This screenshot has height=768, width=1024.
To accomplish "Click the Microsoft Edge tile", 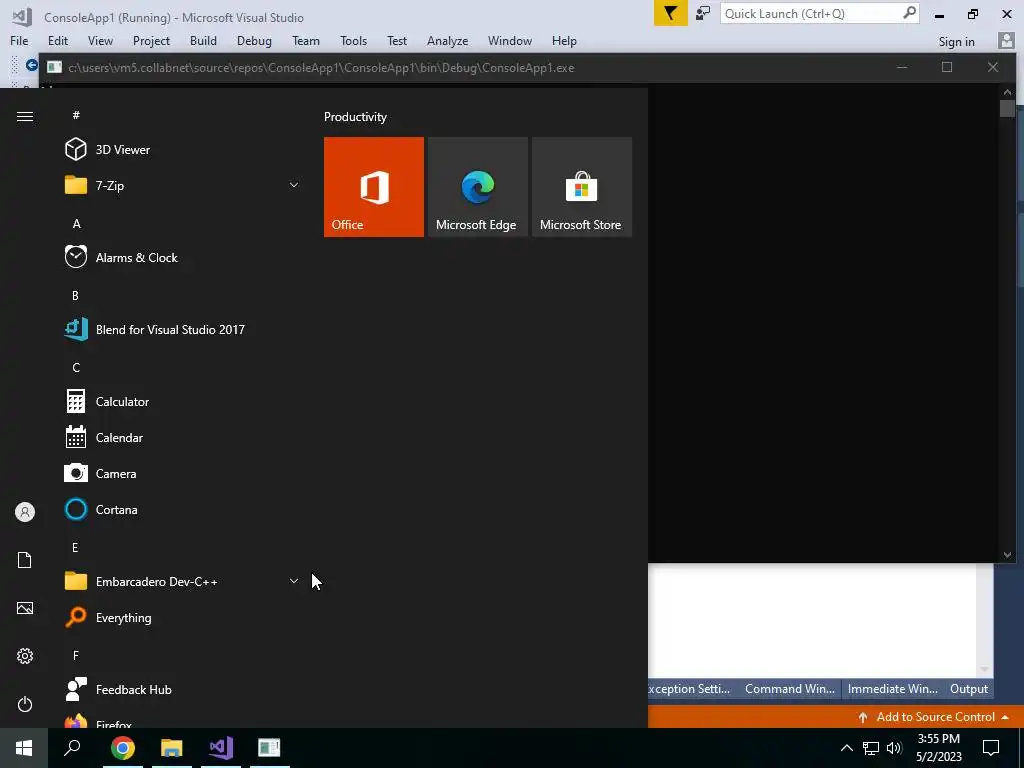I will pos(477,187).
